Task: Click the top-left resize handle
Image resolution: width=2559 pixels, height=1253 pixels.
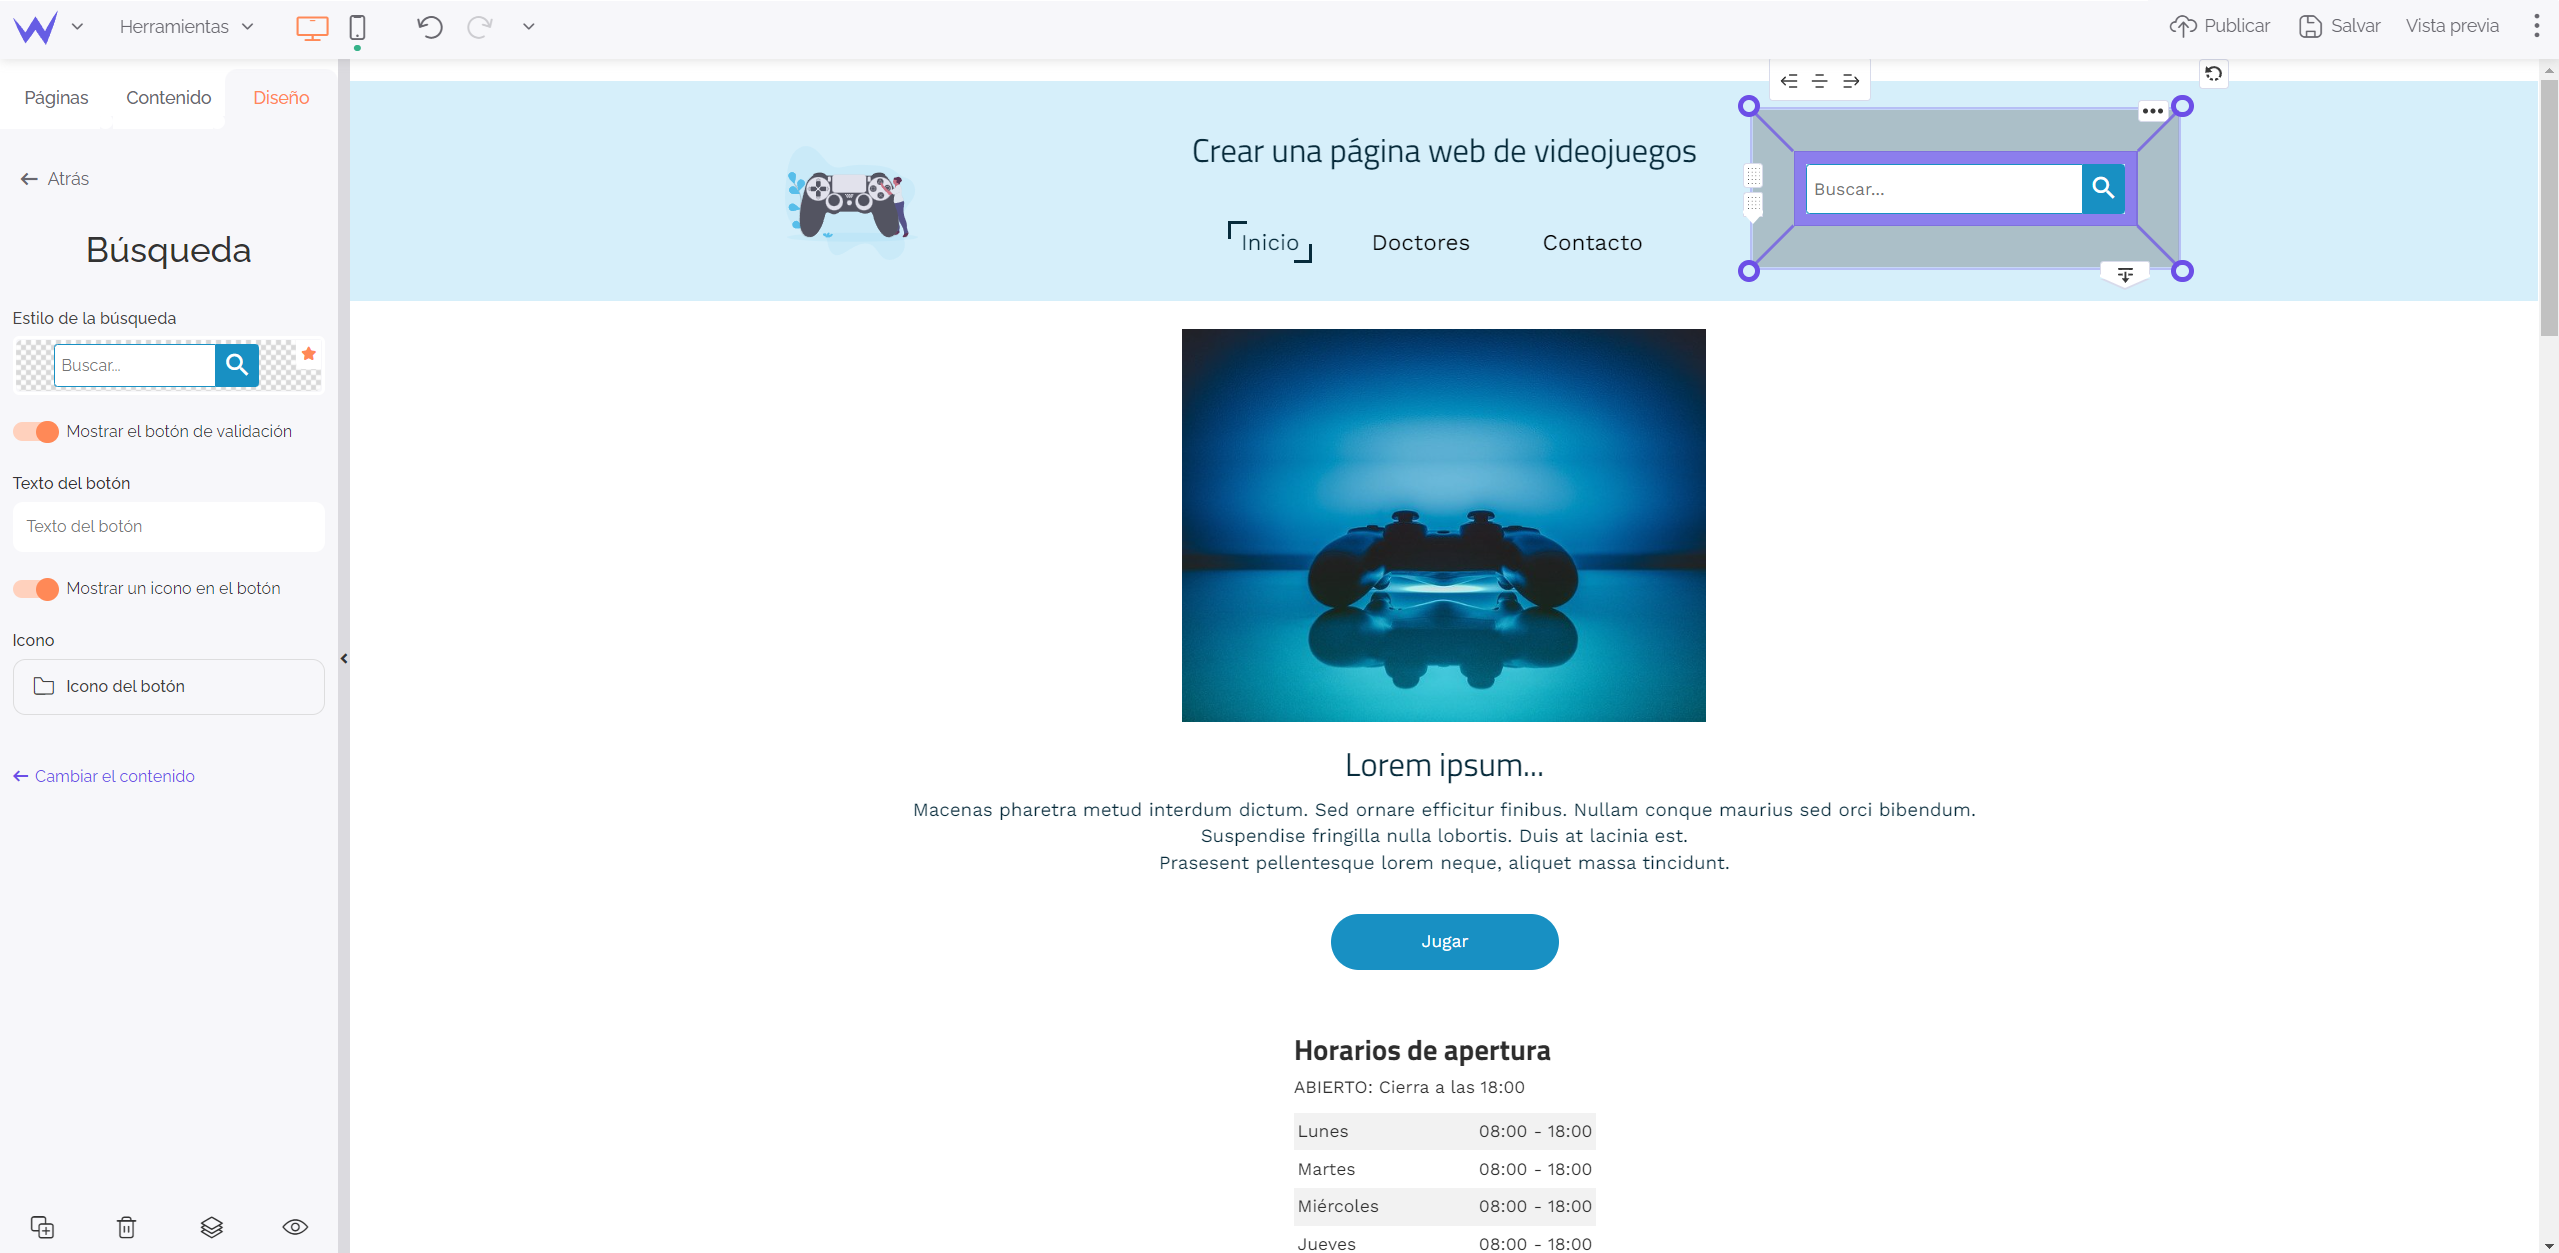Action: [x=1748, y=106]
